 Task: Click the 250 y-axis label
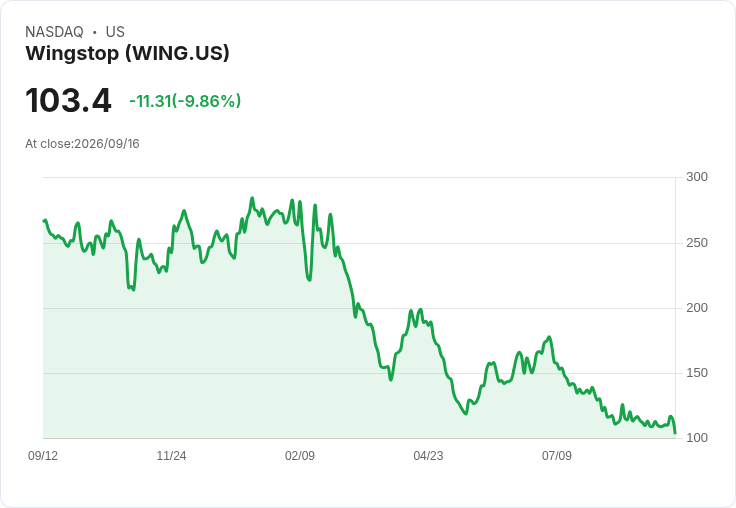point(697,243)
